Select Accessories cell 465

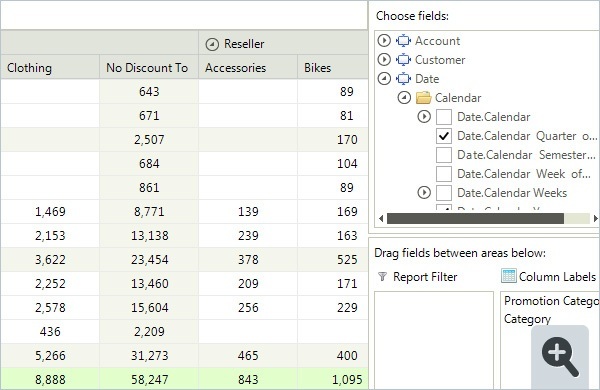point(248,356)
